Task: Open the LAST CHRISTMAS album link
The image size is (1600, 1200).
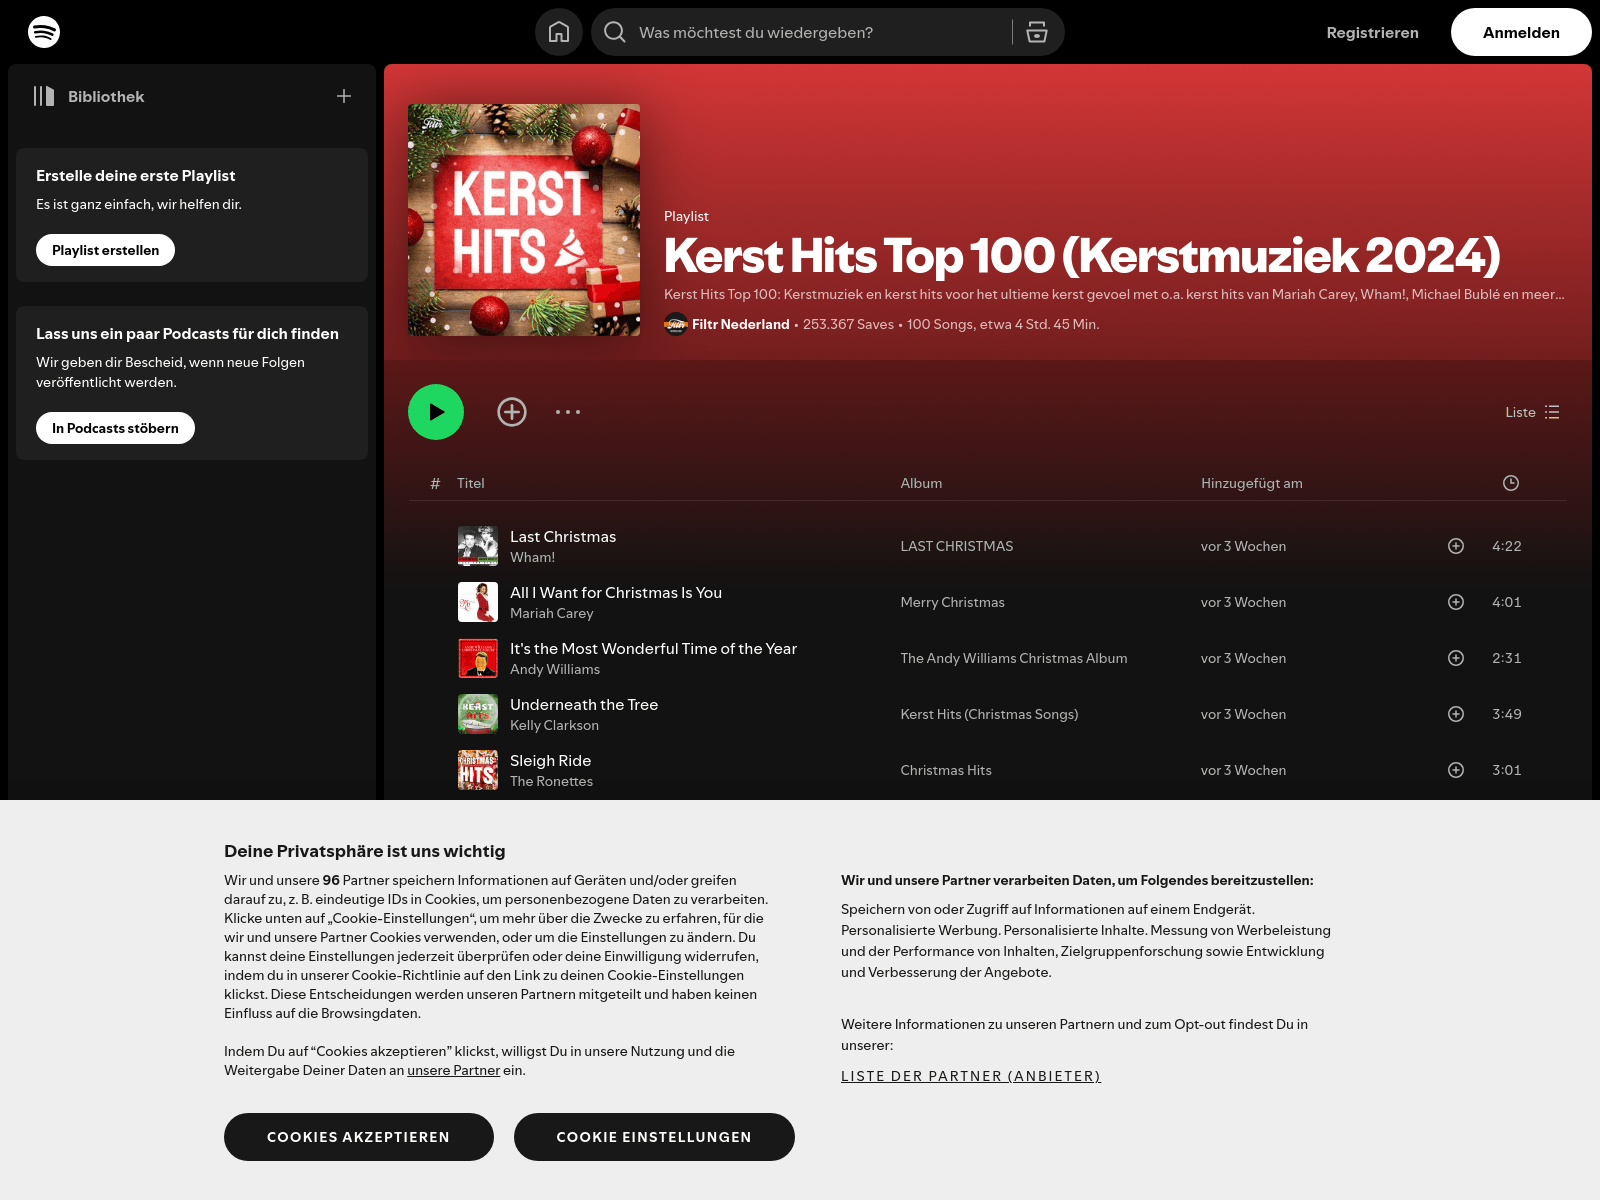Action: coord(957,546)
